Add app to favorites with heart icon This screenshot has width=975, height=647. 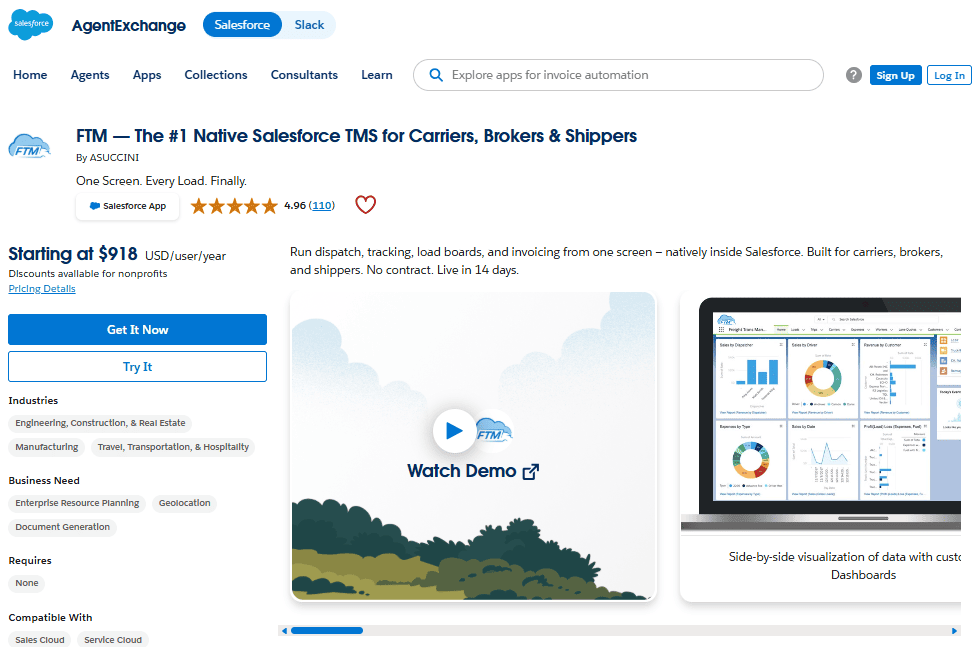[x=366, y=204]
